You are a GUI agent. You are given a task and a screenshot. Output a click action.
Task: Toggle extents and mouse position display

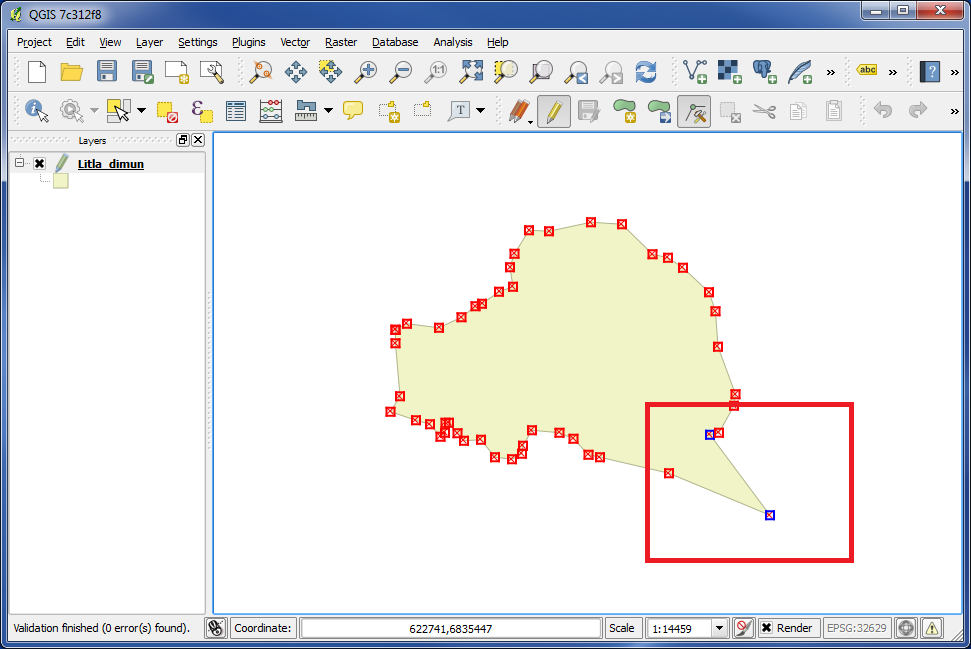216,628
